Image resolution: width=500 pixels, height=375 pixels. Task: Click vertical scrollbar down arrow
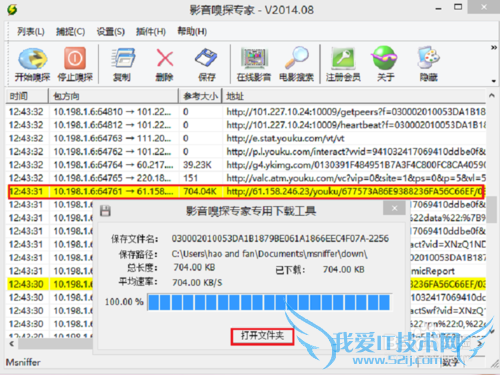point(492,331)
